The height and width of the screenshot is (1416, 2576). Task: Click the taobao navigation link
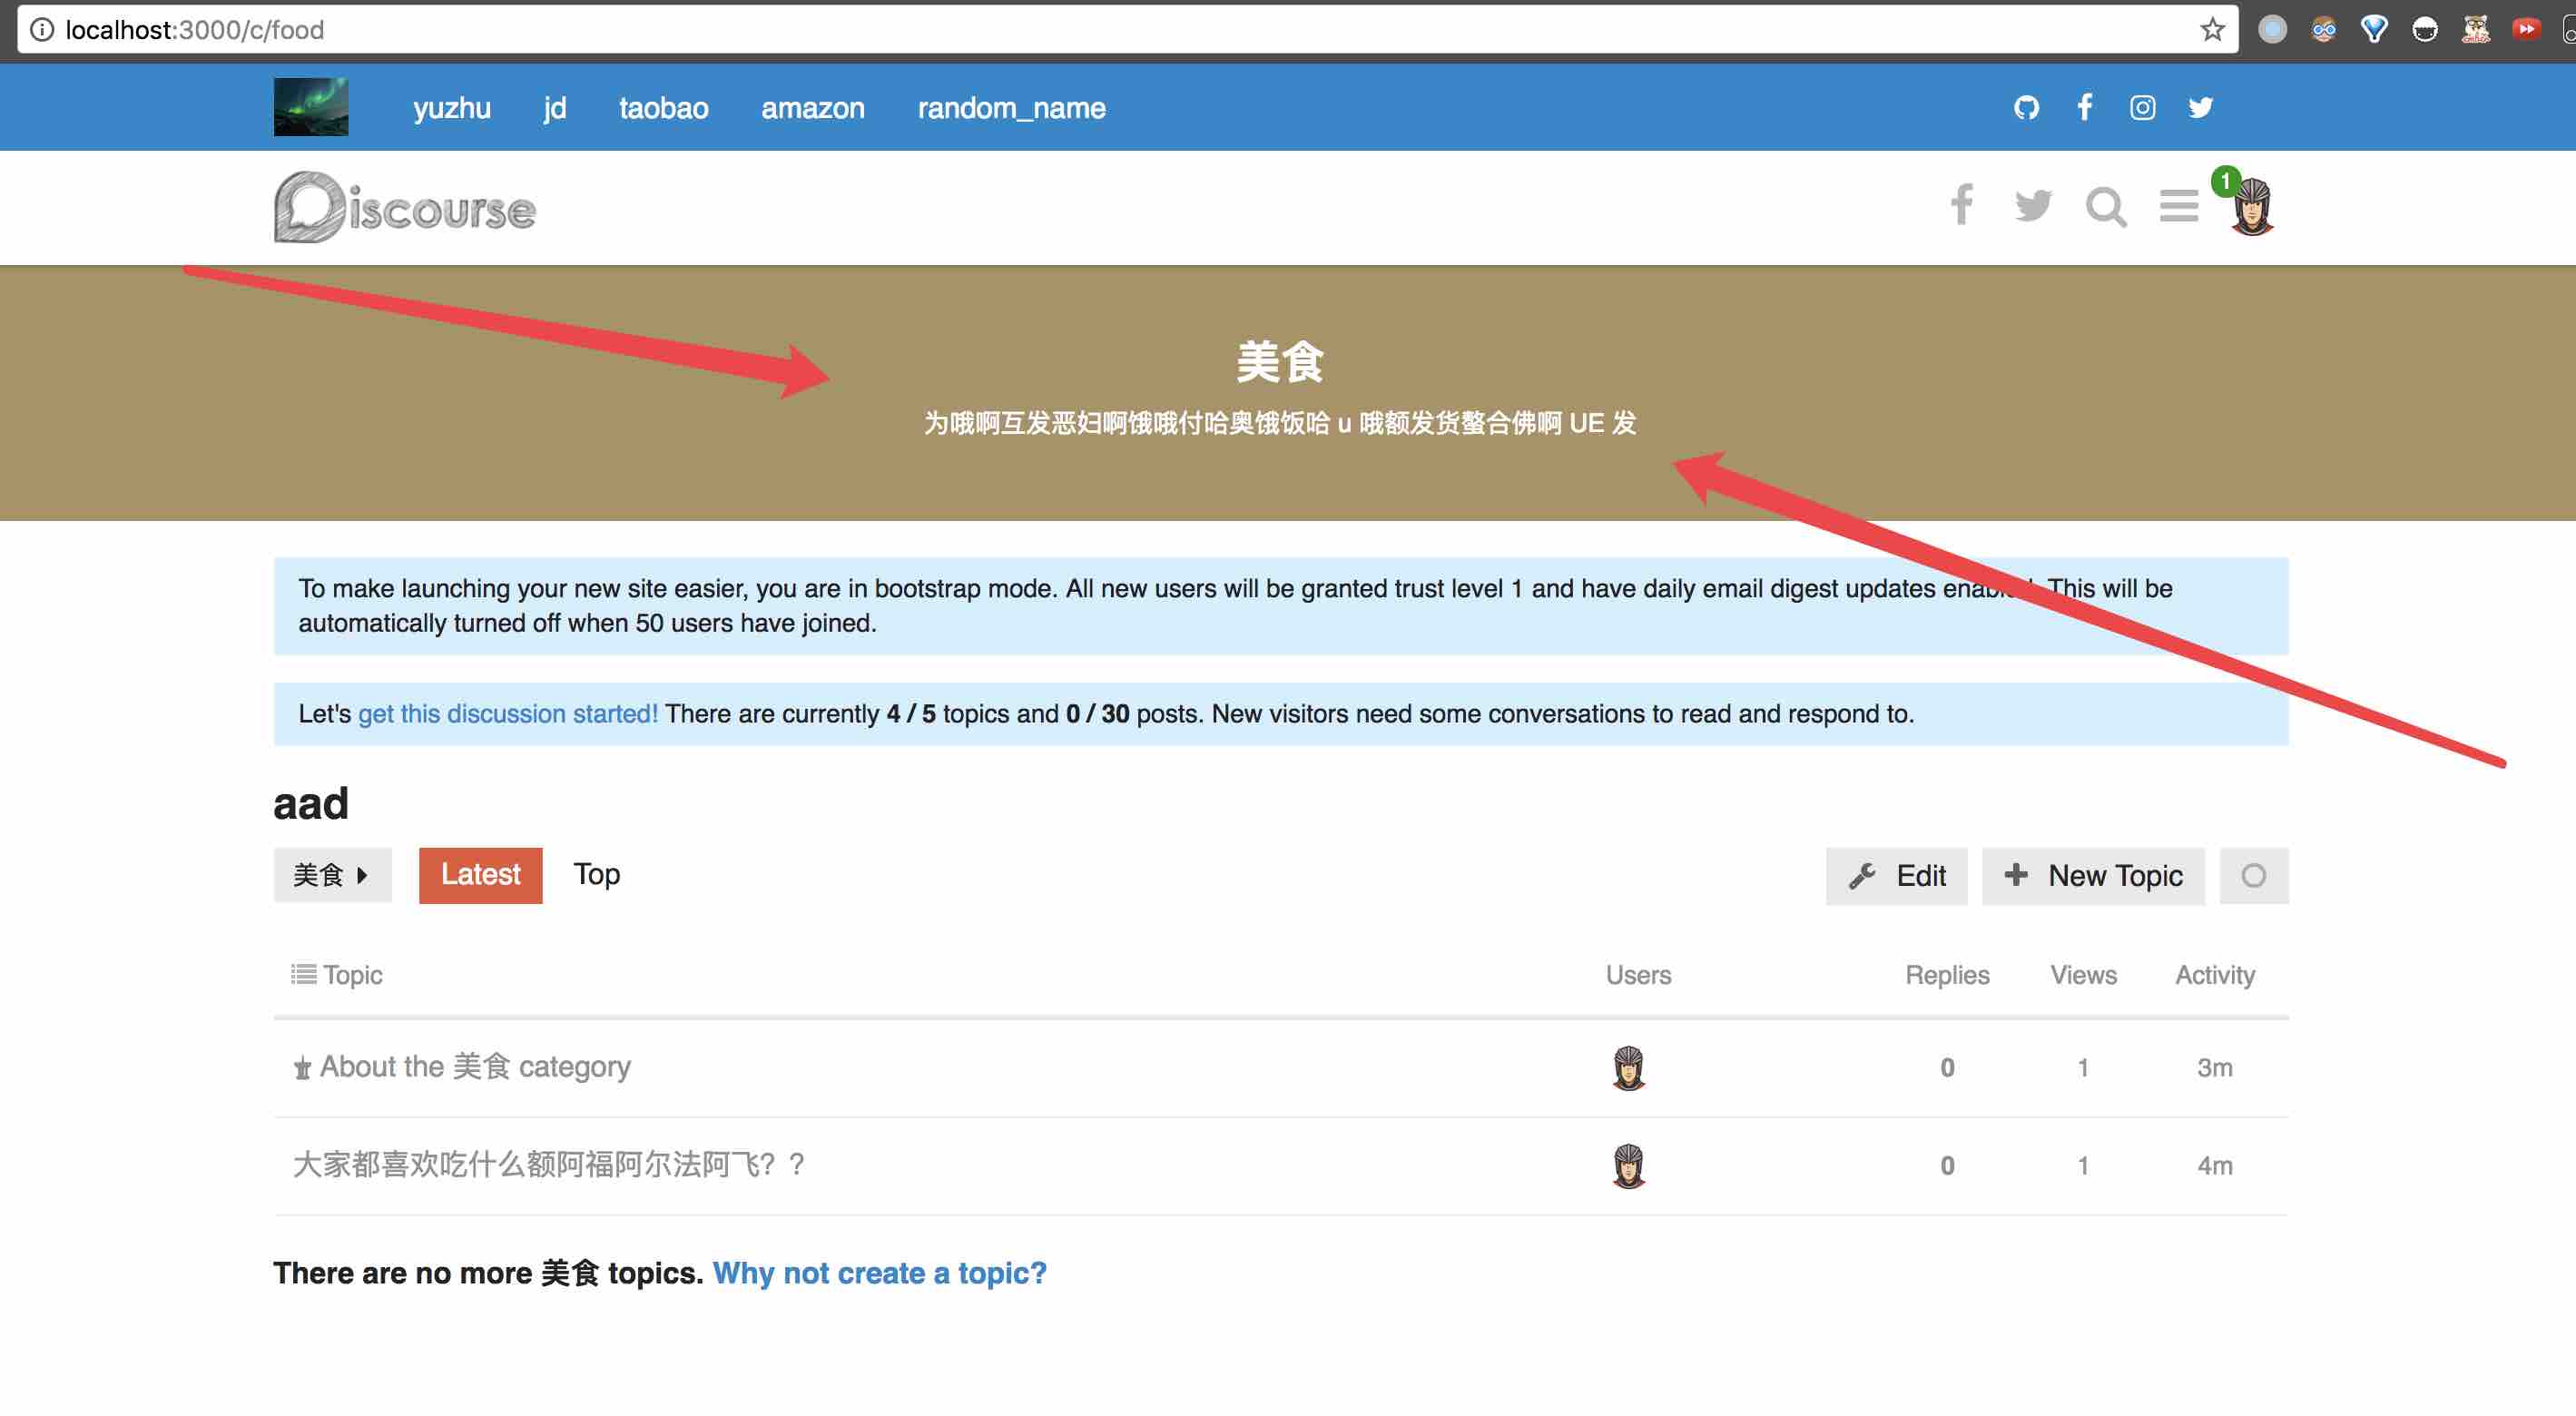(x=663, y=108)
